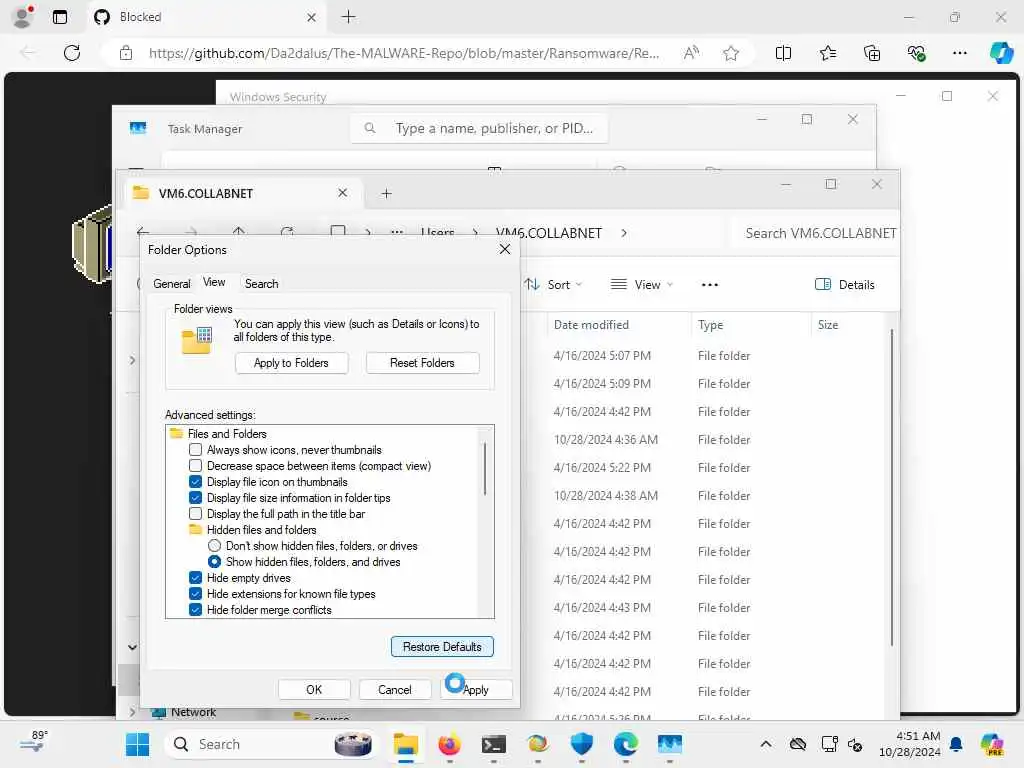
Task: Expand breadcrumb chevron after VM6.COLLABNET
Action: pyautogui.click(x=624, y=233)
